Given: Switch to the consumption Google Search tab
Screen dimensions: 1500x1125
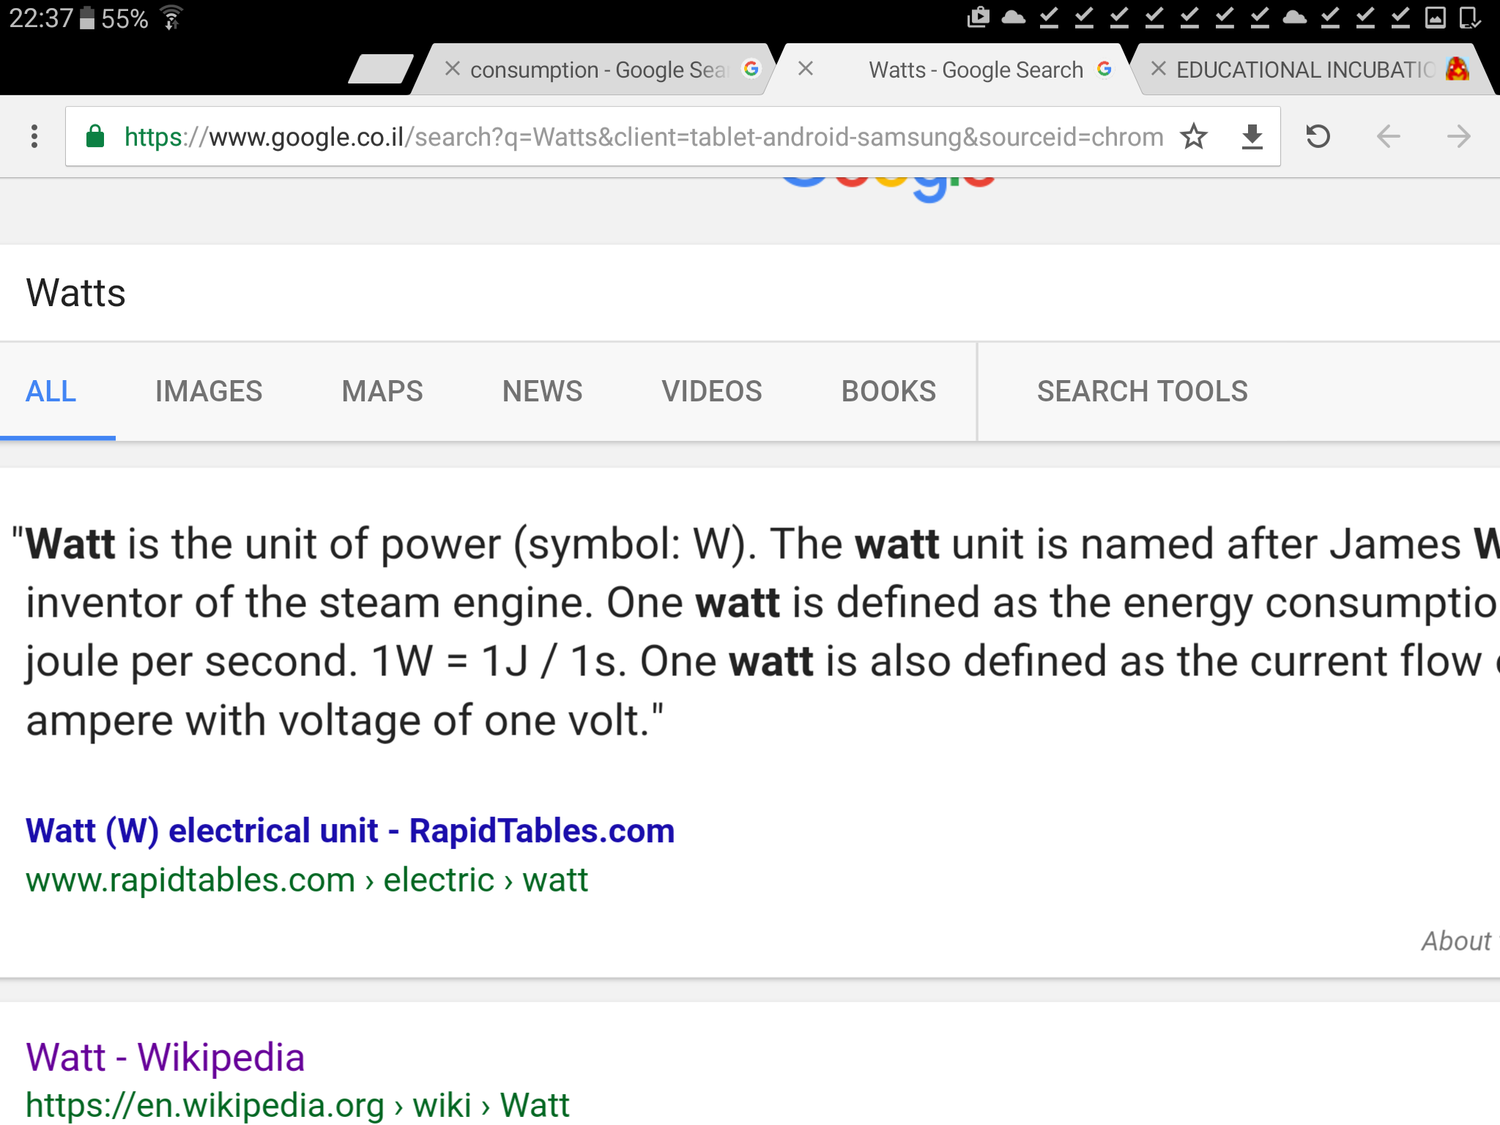Looking at the screenshot, I should click(x=598, y=70).
